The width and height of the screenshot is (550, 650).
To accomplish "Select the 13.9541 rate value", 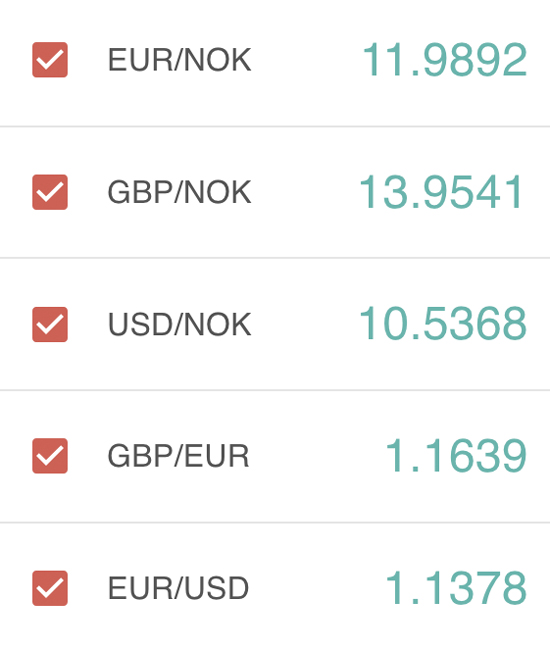I will [x=441, y=192].
